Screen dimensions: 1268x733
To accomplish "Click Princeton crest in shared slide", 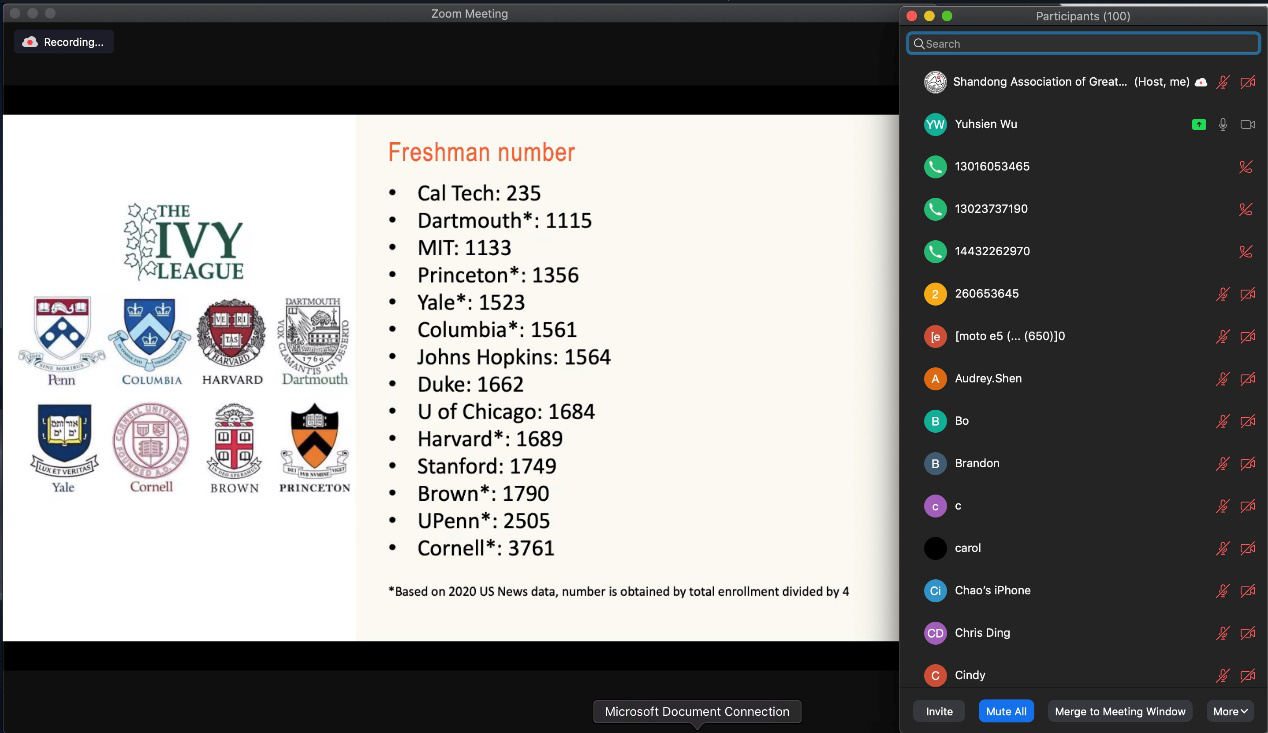I will (315, 448).
